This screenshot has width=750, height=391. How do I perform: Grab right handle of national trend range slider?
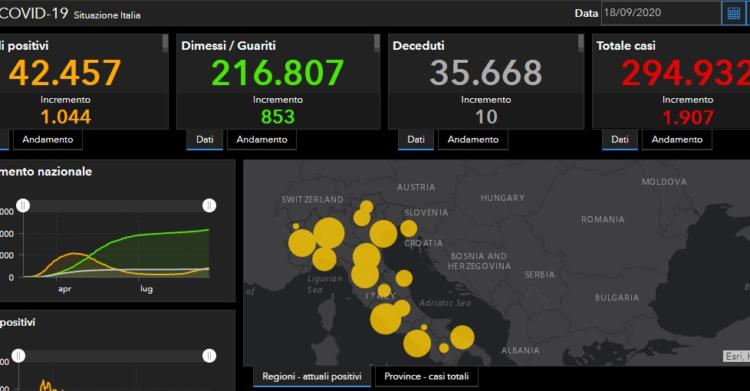coord(209,206)
